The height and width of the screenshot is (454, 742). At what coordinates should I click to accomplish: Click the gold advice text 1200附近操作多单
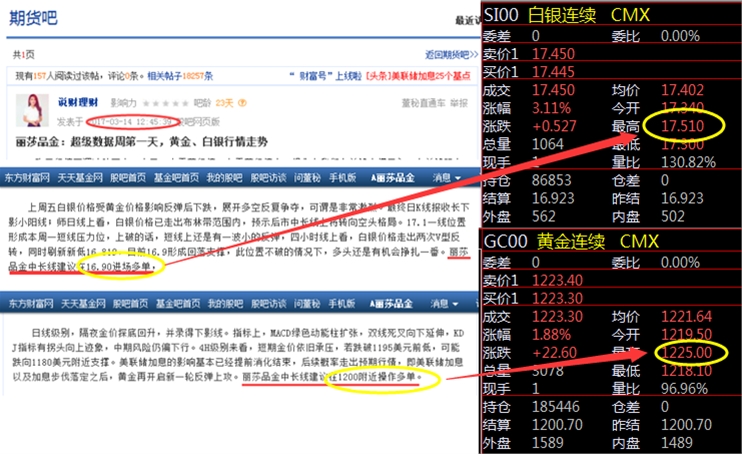pyautogui.click(x=376, y=377)
